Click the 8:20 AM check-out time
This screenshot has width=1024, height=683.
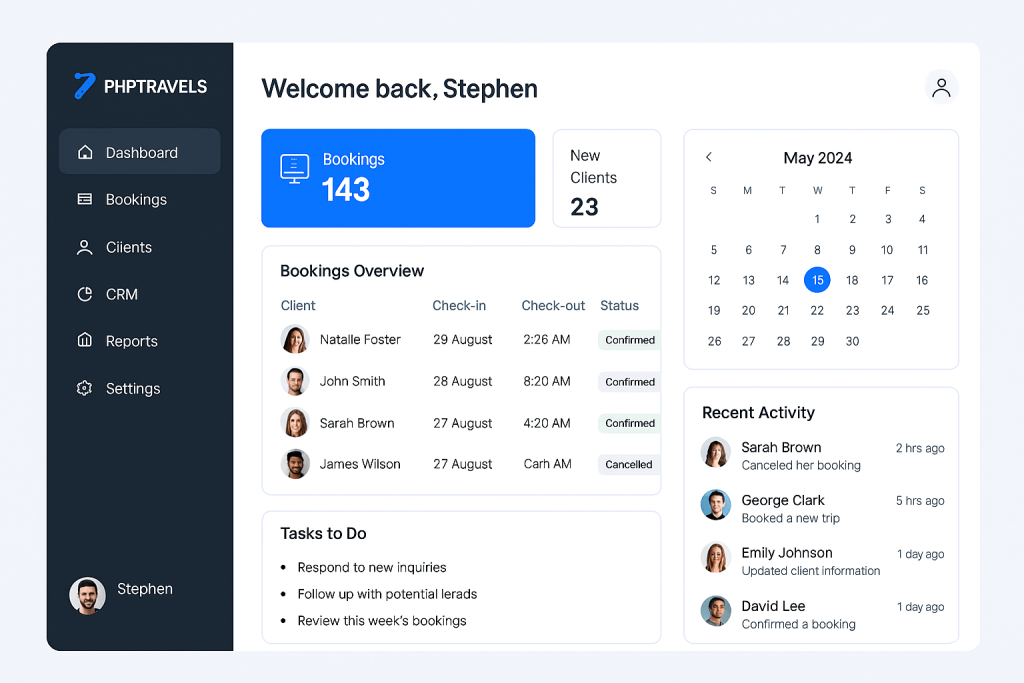click(547, 381)
